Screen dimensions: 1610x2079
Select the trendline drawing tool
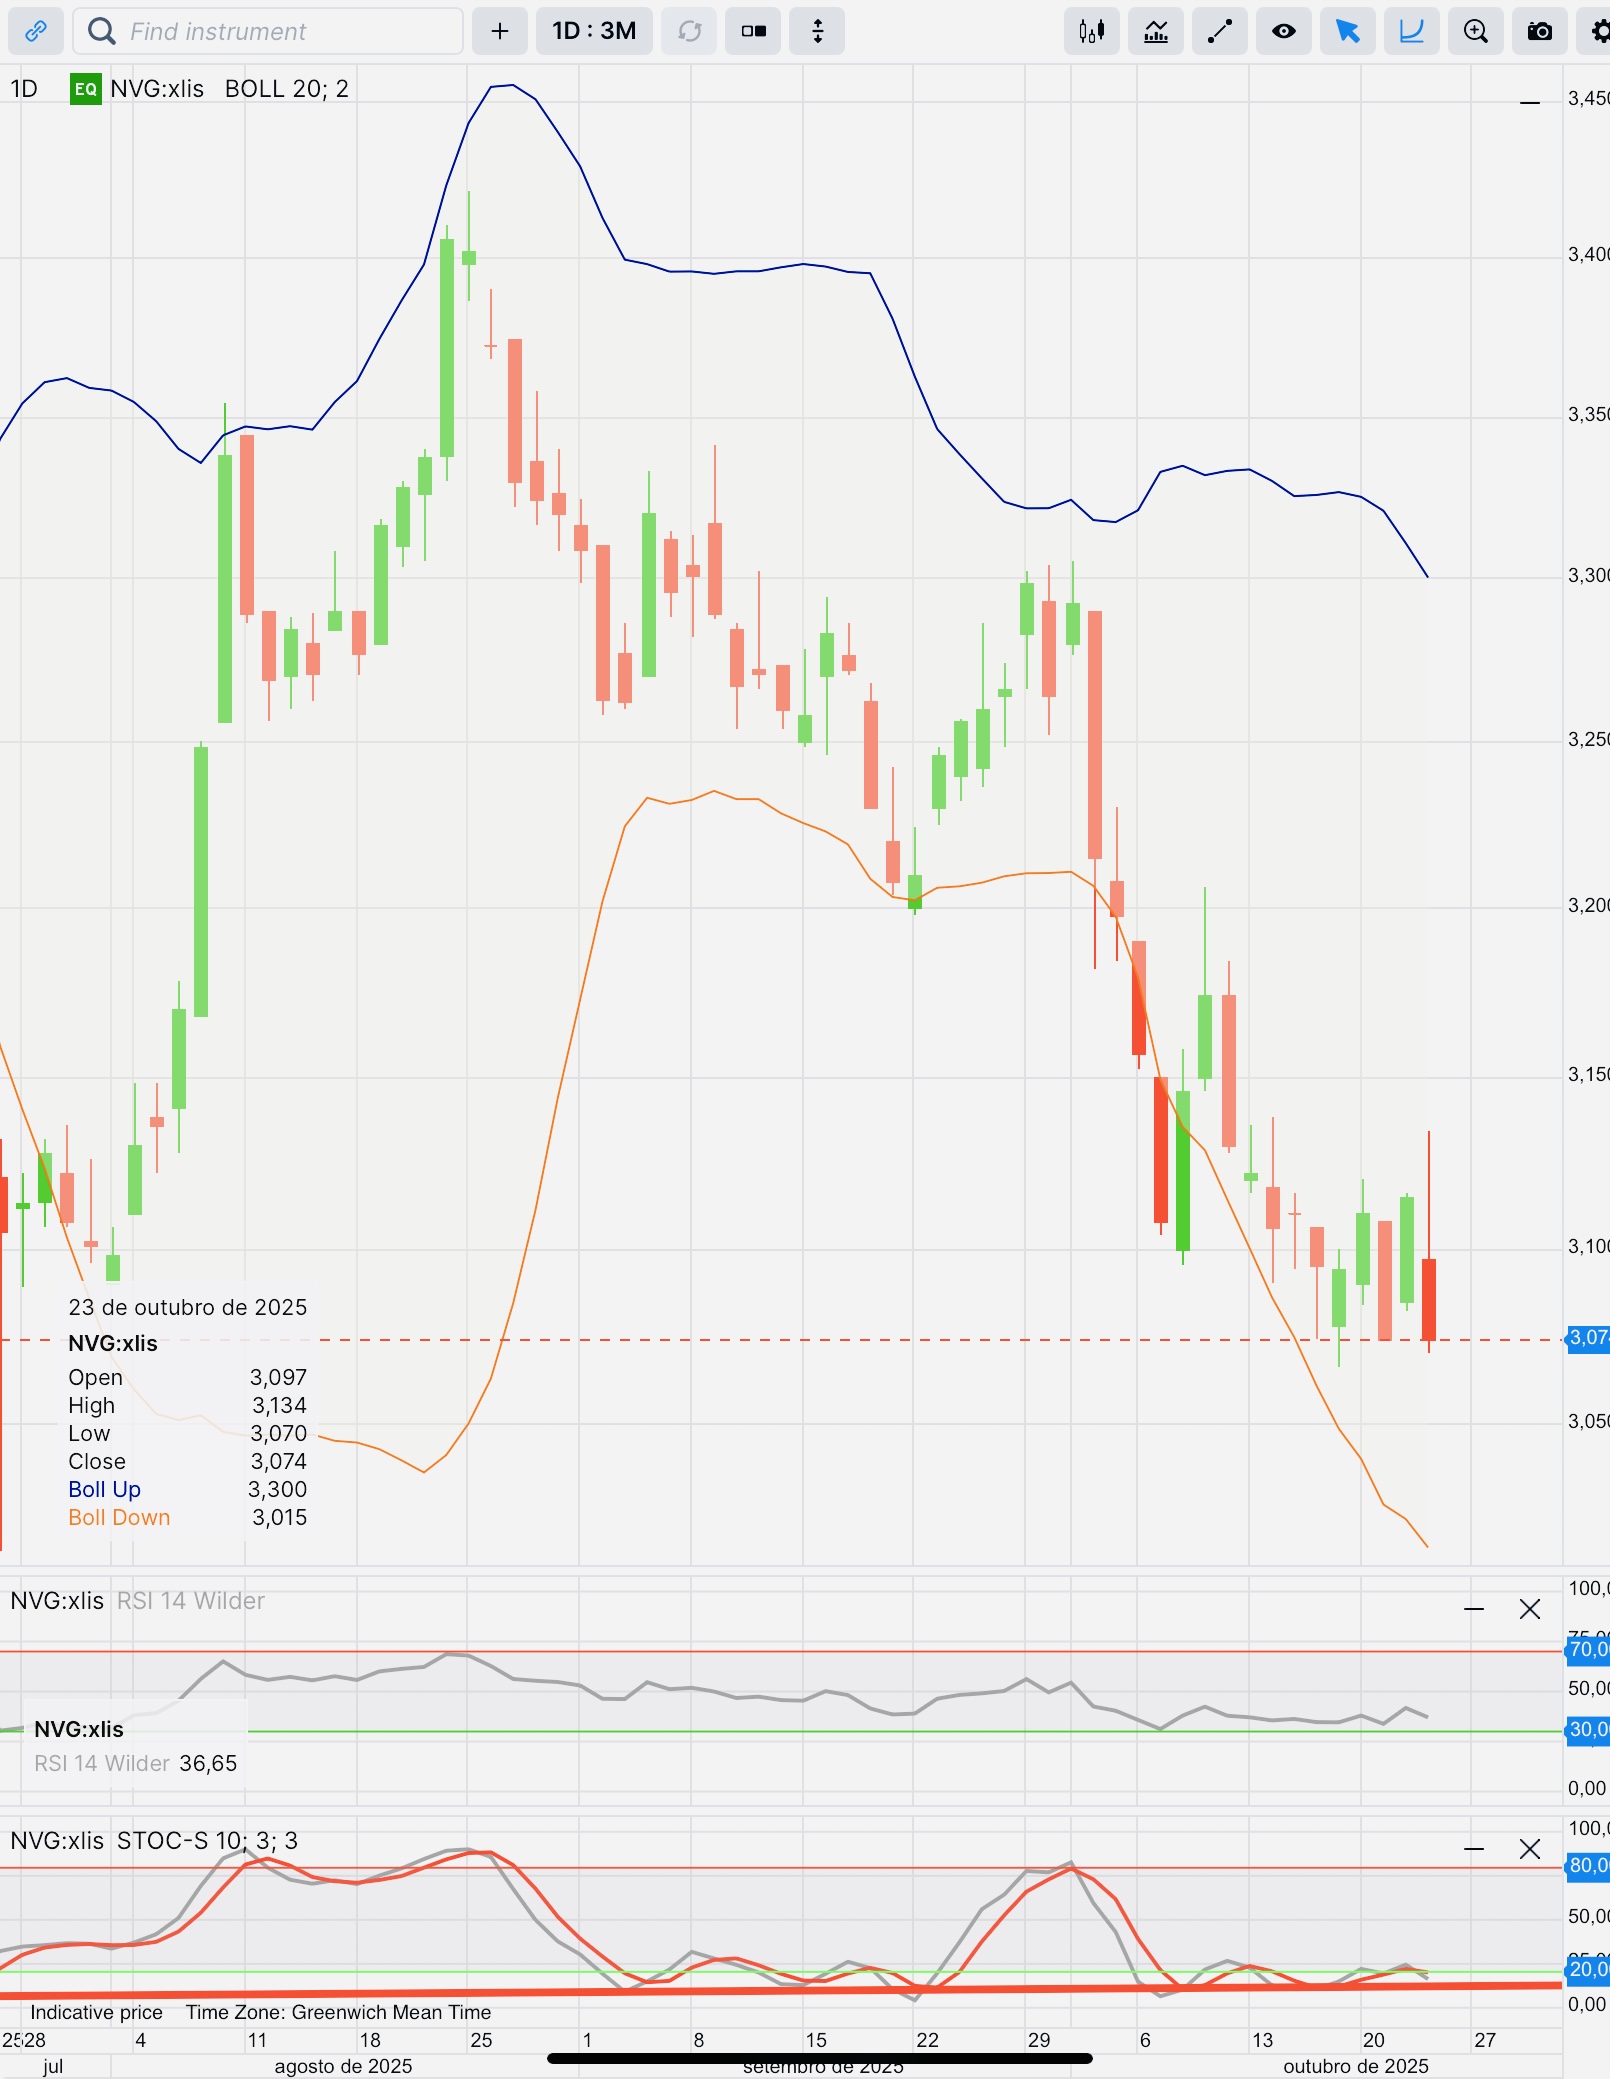(x=1220, y=31)
